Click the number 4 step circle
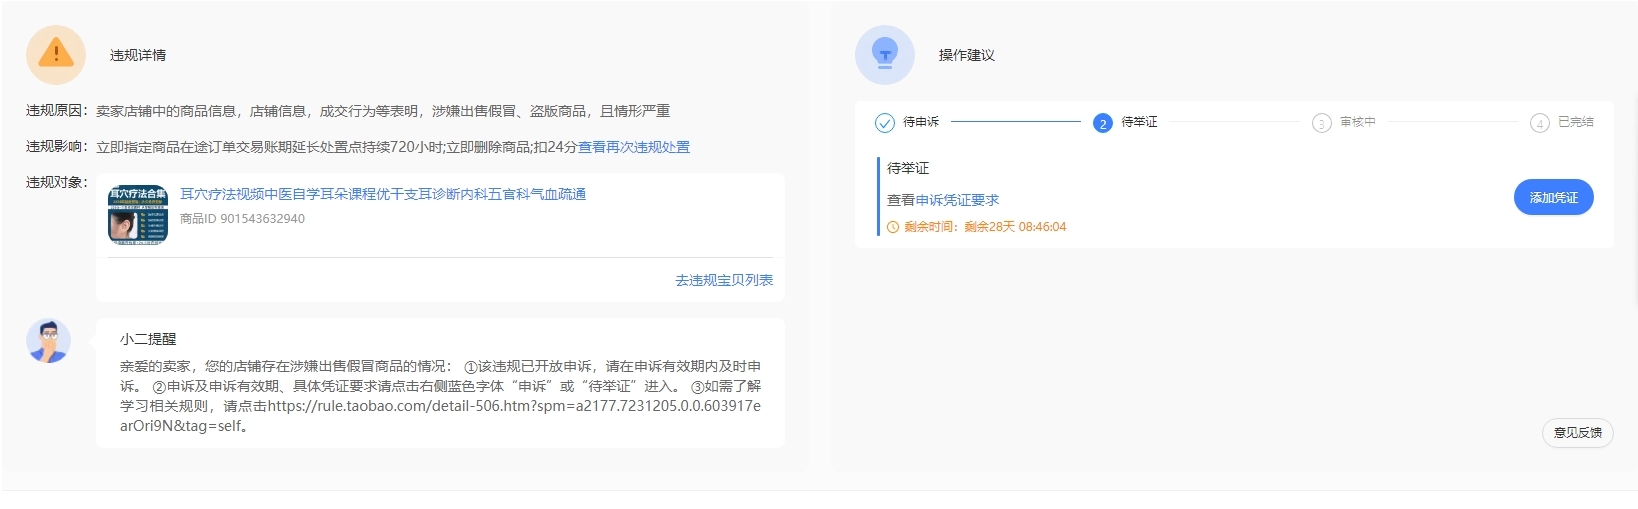The height and width of the screenshot is (509, 1638). [1539, 123]
